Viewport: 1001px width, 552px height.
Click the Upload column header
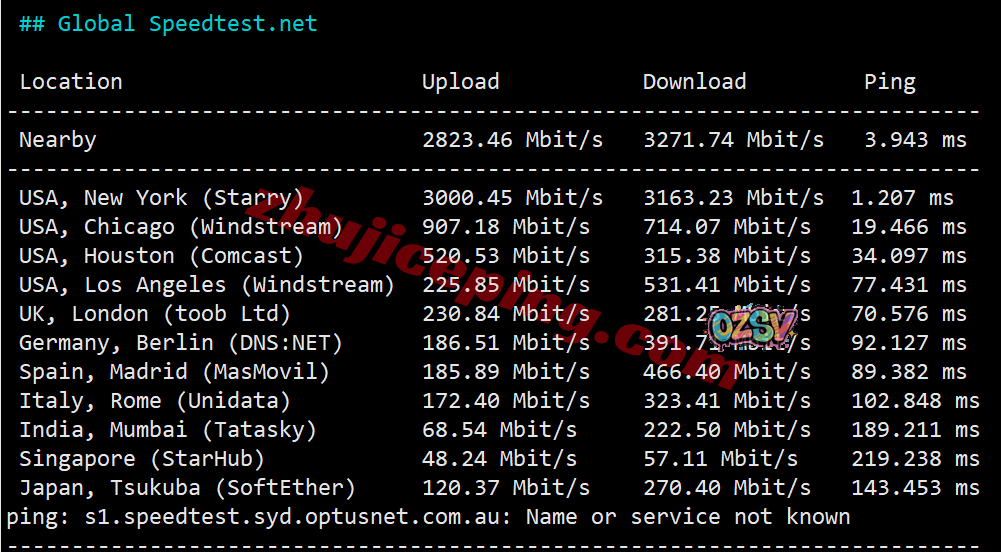pos(460,82)
